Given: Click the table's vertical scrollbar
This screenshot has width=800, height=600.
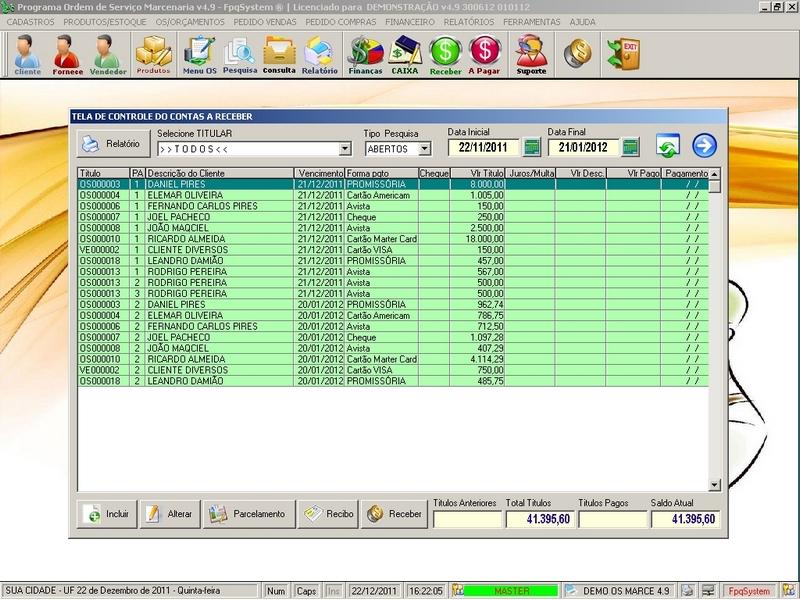Looking at the screenshot, I should point(714,330).
